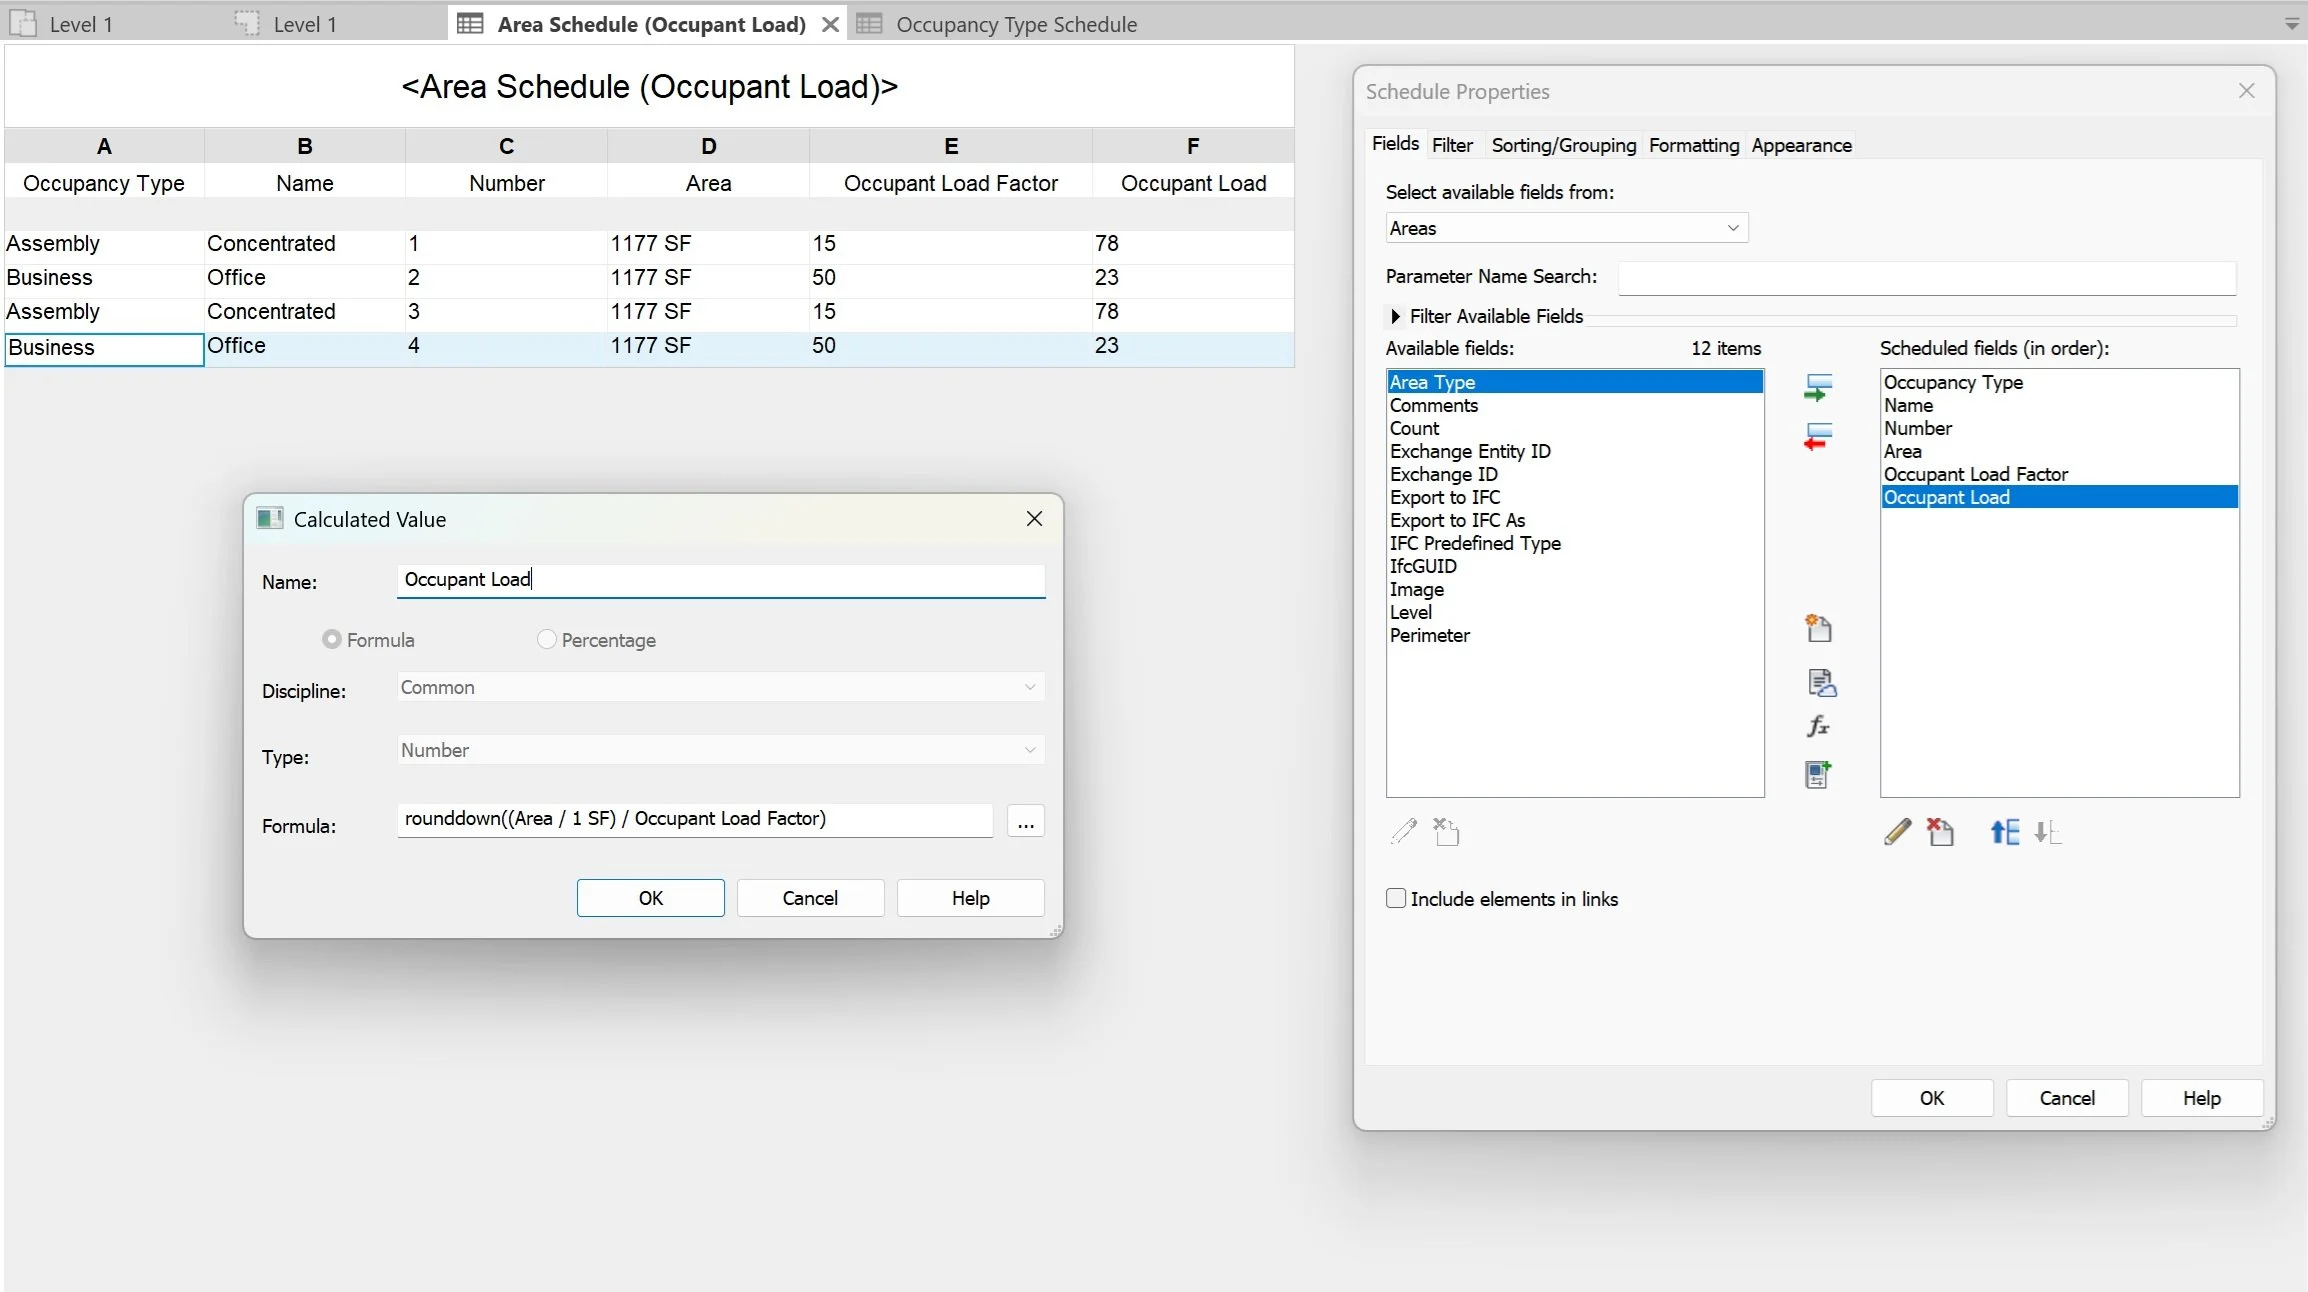
Task: Close the Calculated Value dialog
Action: click(1034, 518)
